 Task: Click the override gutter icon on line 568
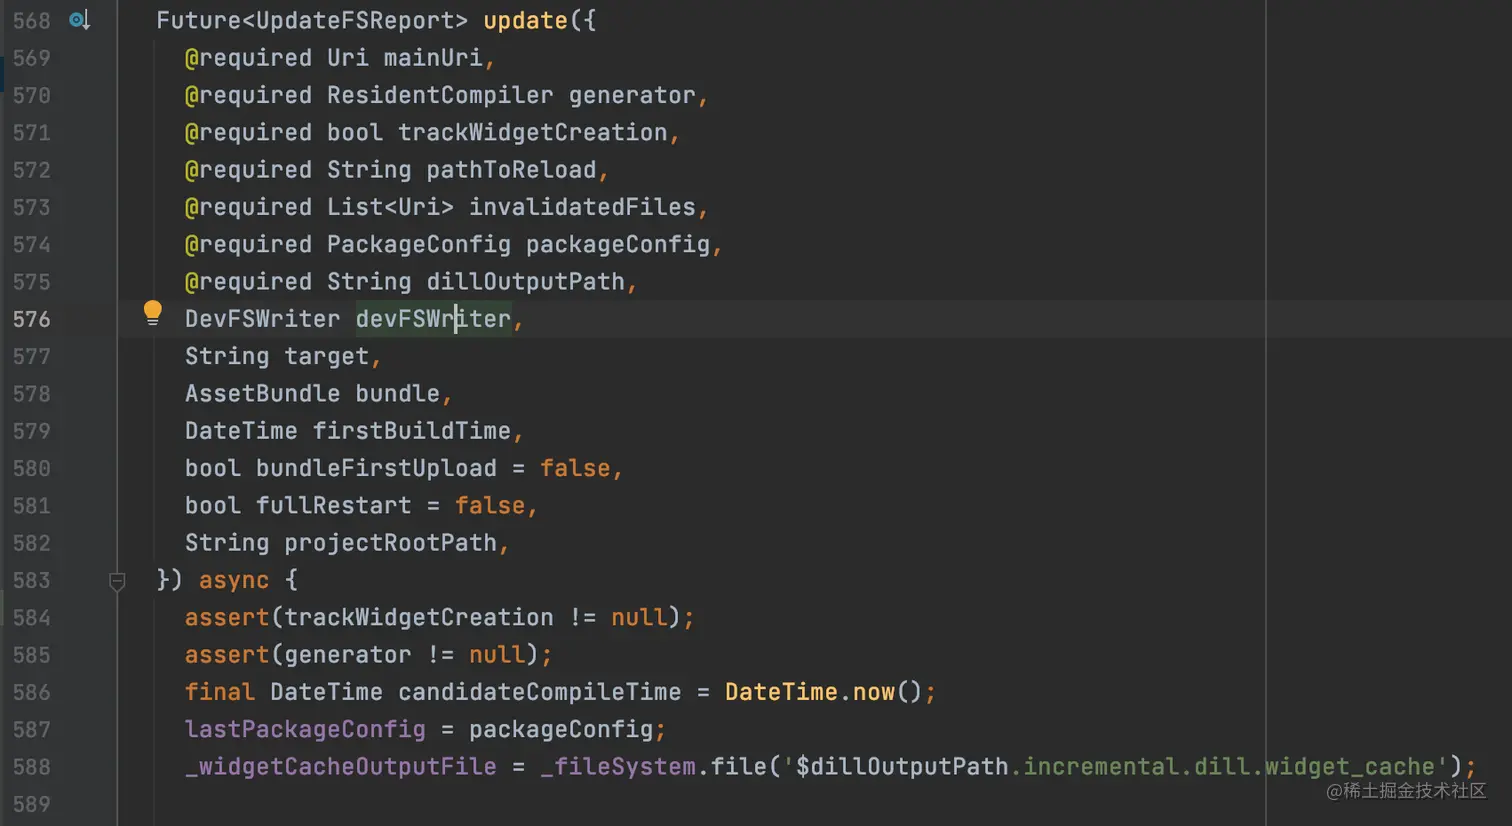coord(80,20)
